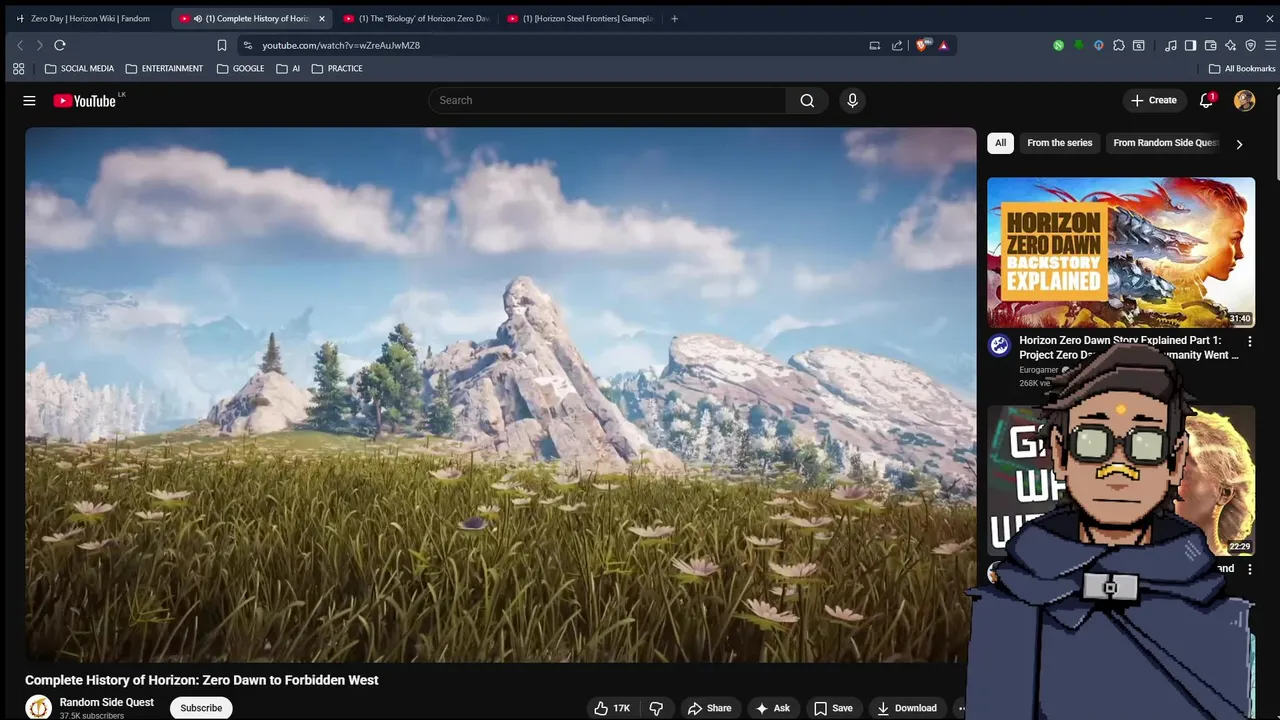This screenshot has height=720, width=1280.
Task: Subscribe to Random Side Quest
Action: [201, 708]
